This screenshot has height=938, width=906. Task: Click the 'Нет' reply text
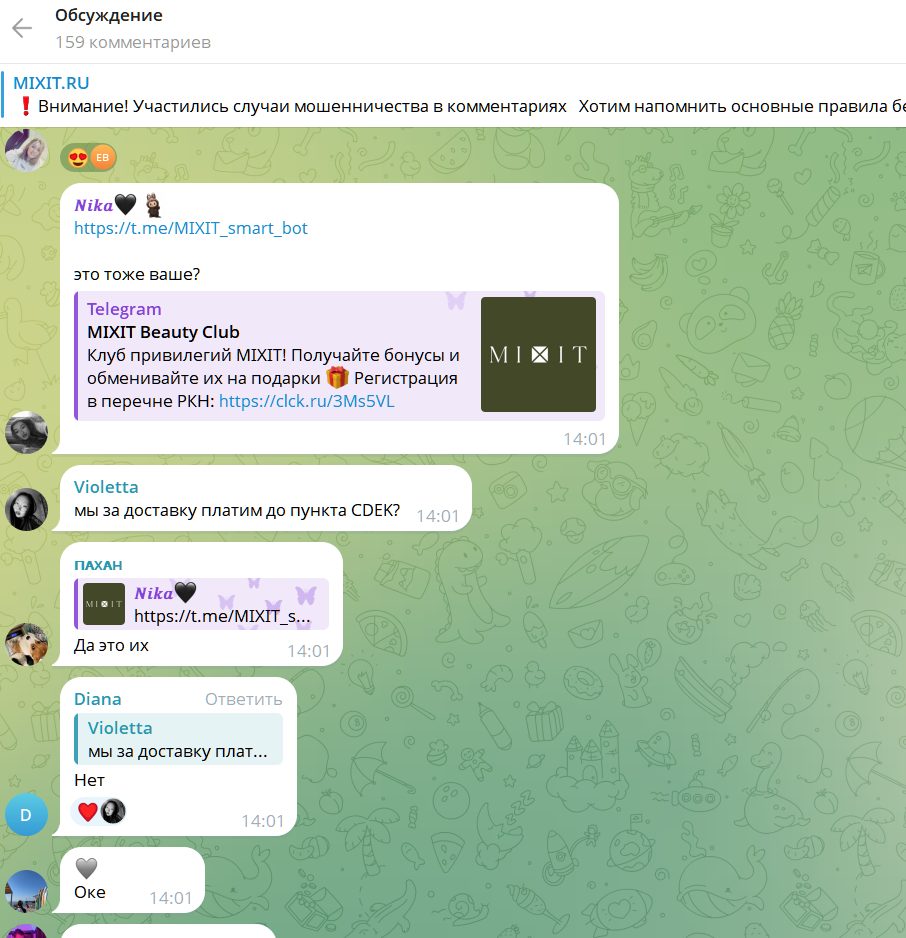point(89,780)
